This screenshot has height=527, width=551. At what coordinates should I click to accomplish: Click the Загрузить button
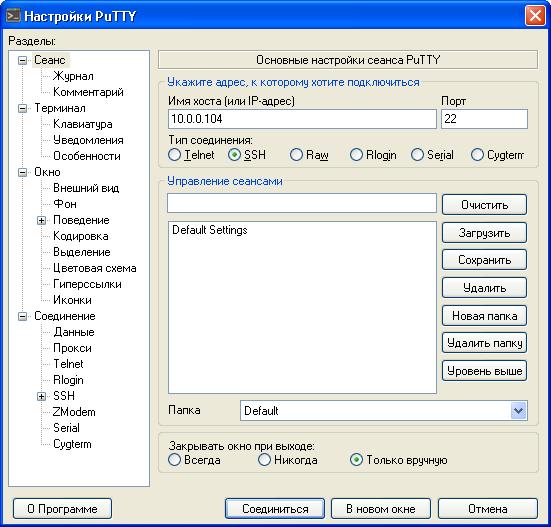(484, 233)
